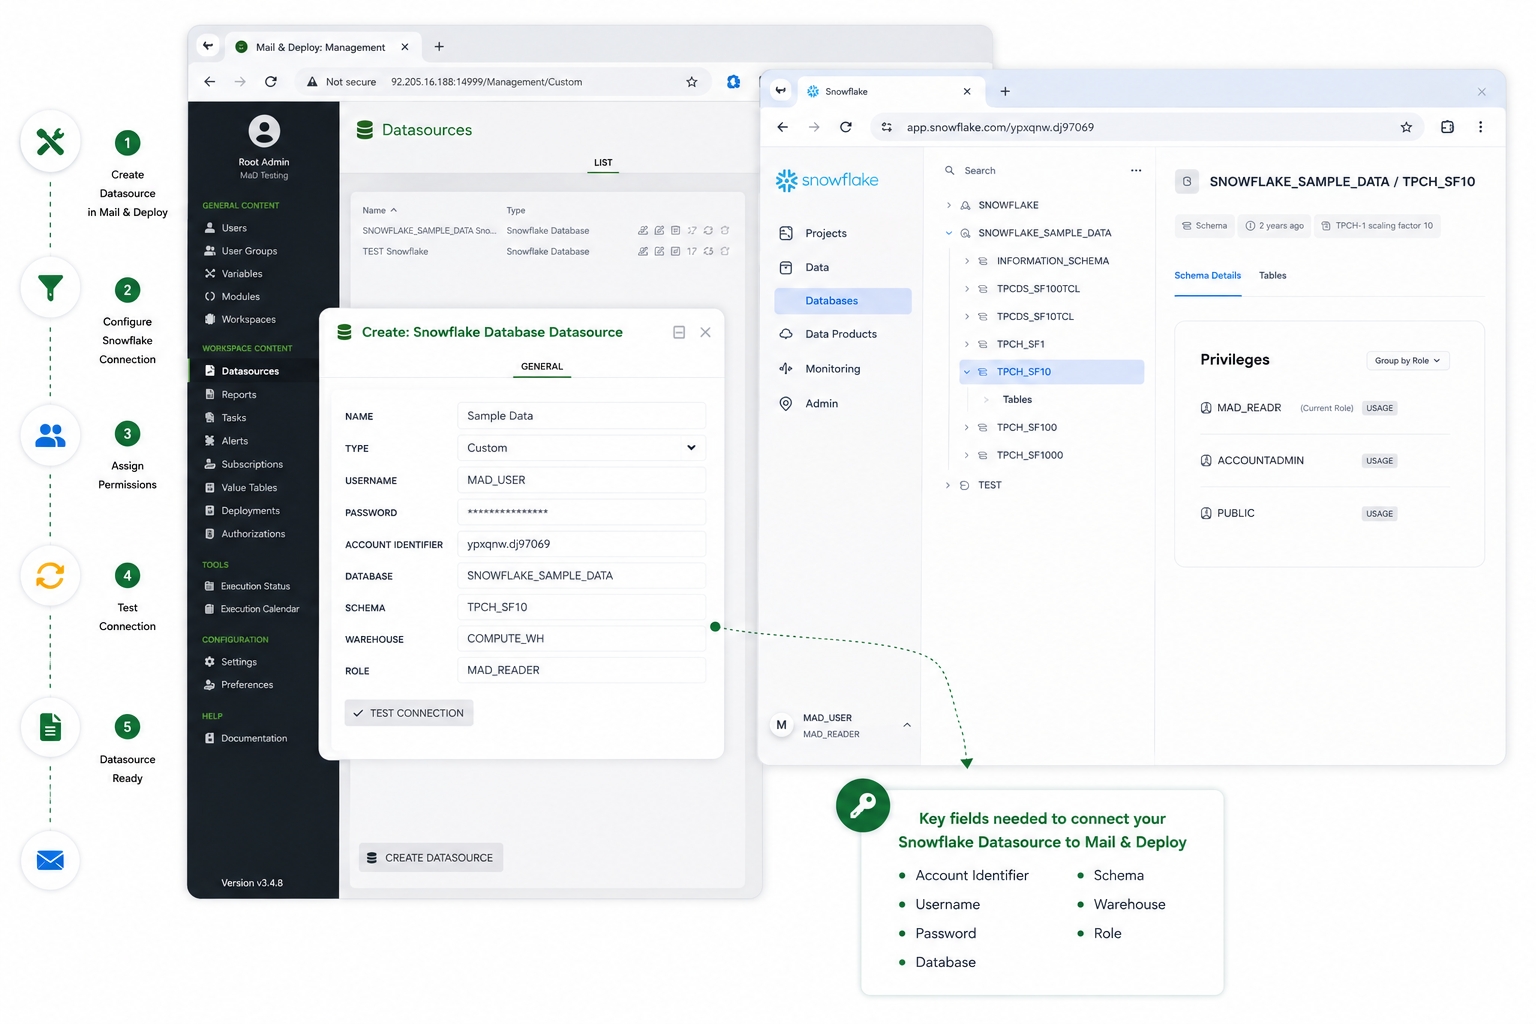Open the Reports section in the sidebar
The image size is (1536, 1024).
point(239,395)
